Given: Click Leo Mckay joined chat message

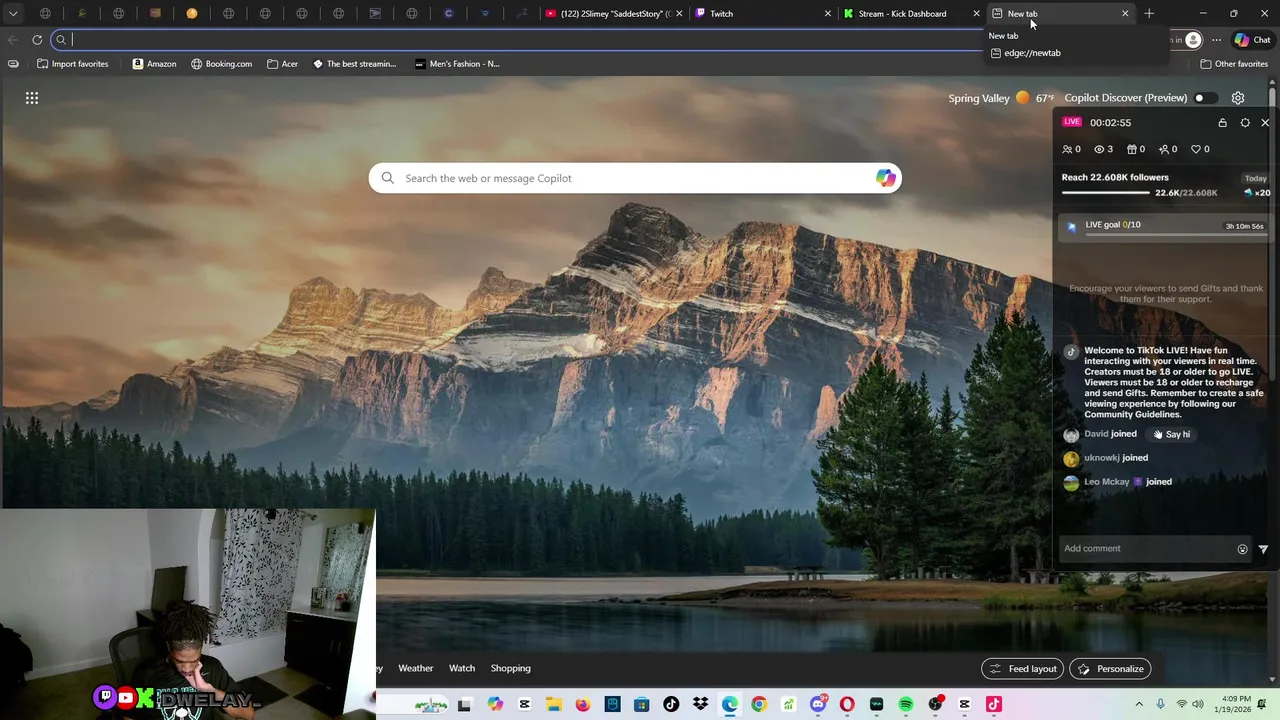Looking at the screenshot, I should point(1117,482).
